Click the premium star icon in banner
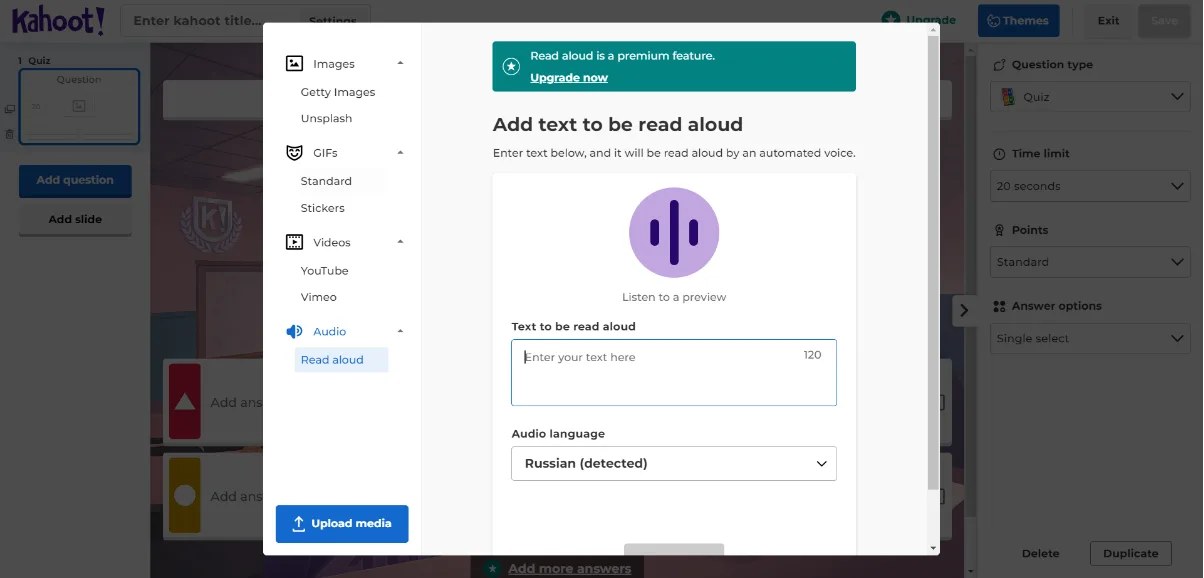 pos(511,67)
